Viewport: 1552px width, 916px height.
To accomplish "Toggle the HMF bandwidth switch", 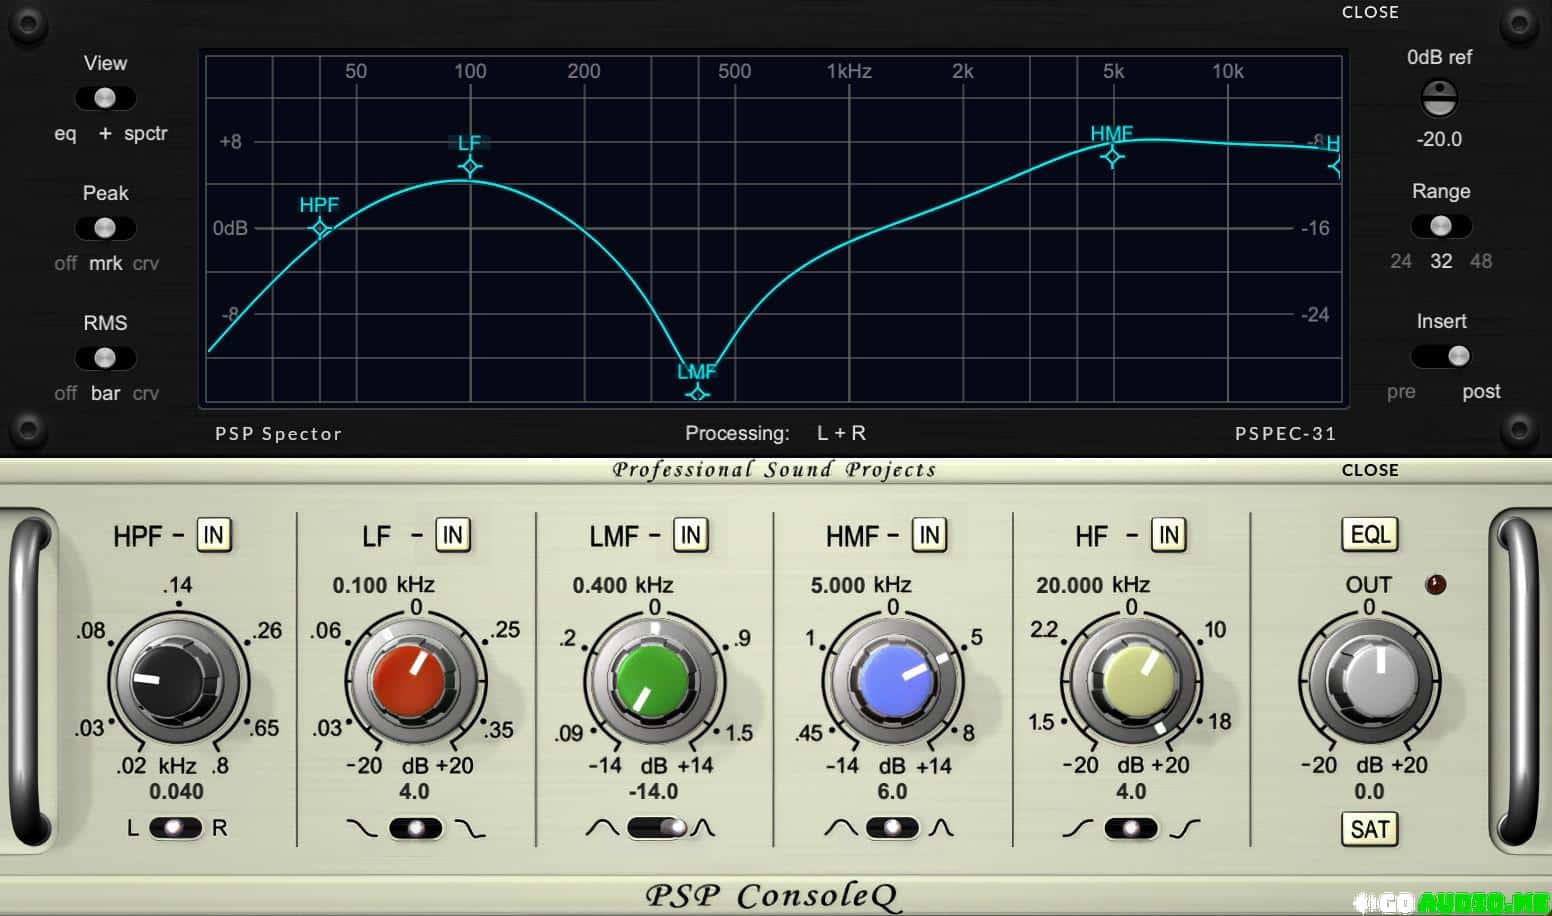I will point(893,828).
